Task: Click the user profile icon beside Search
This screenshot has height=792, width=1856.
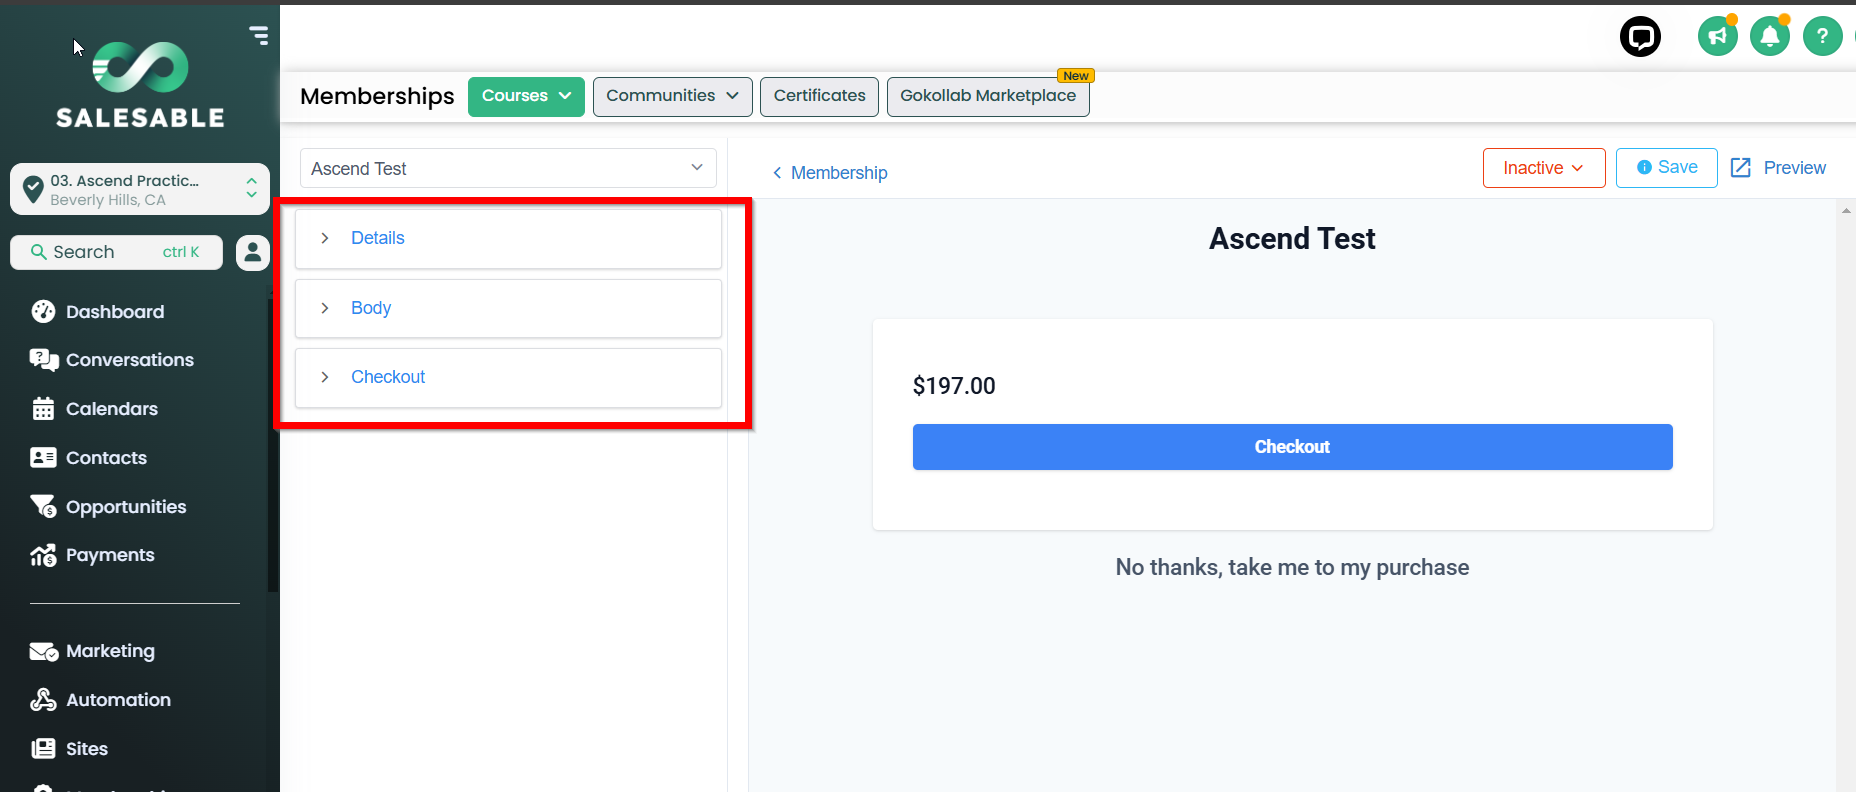Action: point(253,253)
